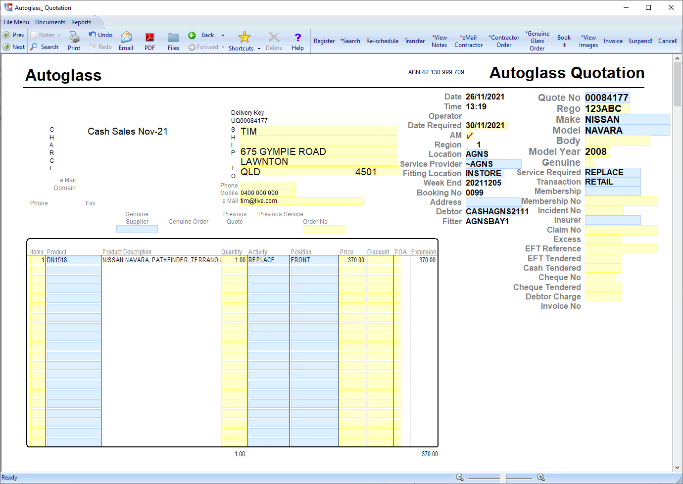Click the Model field showing NAVARA

tap(627, 130)
